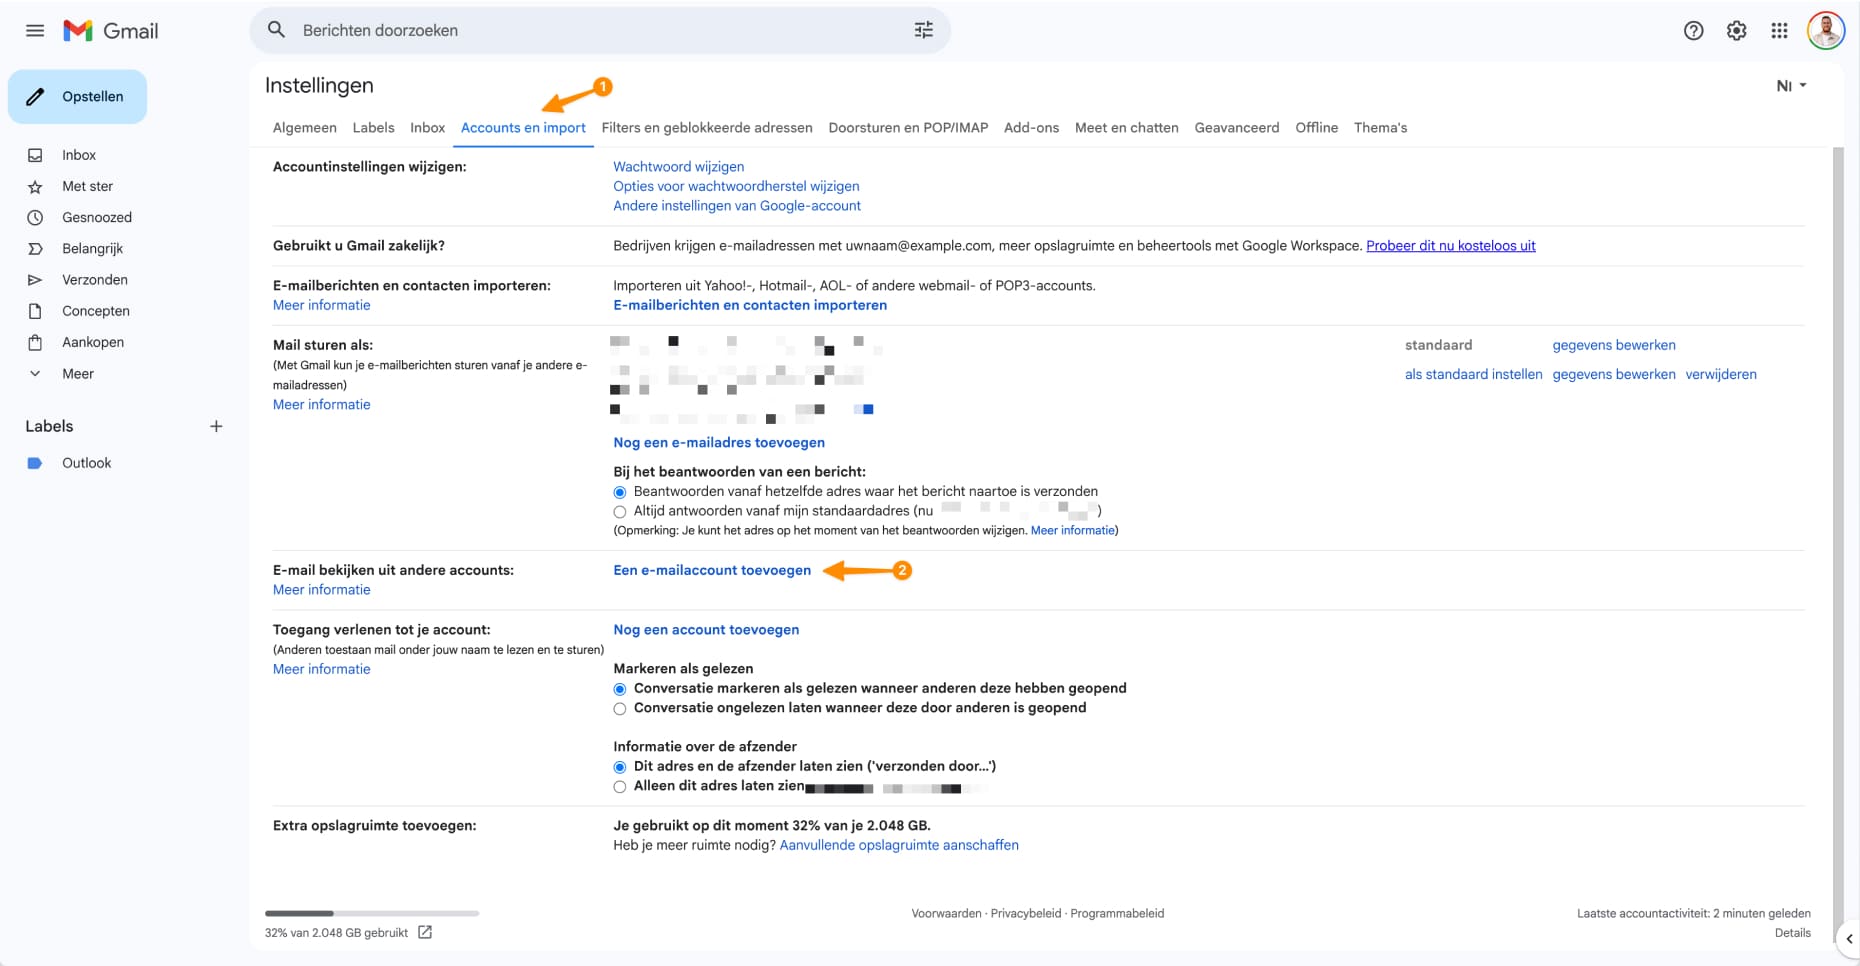Image resolution: width=1860 pixels, height=966 pixels.
Task: Click the 'Wachtwoord wijzigen' link
Action: coord(678,167)
